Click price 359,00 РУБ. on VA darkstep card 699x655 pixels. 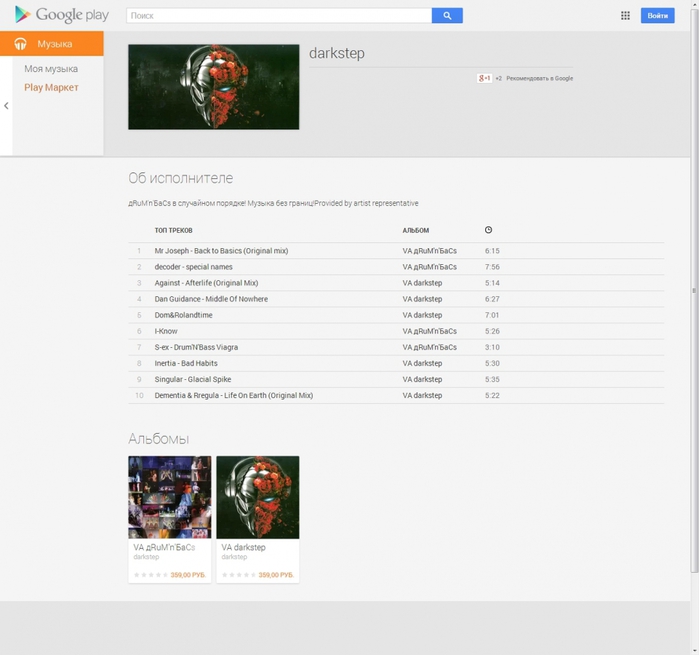(276, 575)
